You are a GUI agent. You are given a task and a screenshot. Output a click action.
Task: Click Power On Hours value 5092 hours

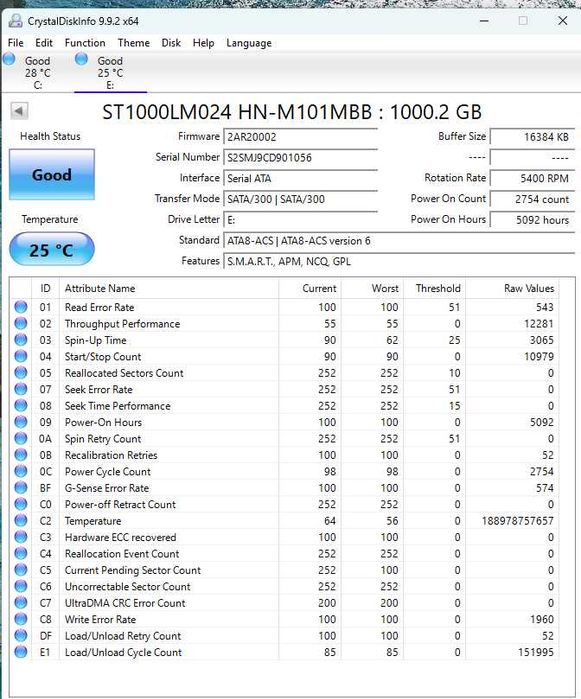click(532, 220)
